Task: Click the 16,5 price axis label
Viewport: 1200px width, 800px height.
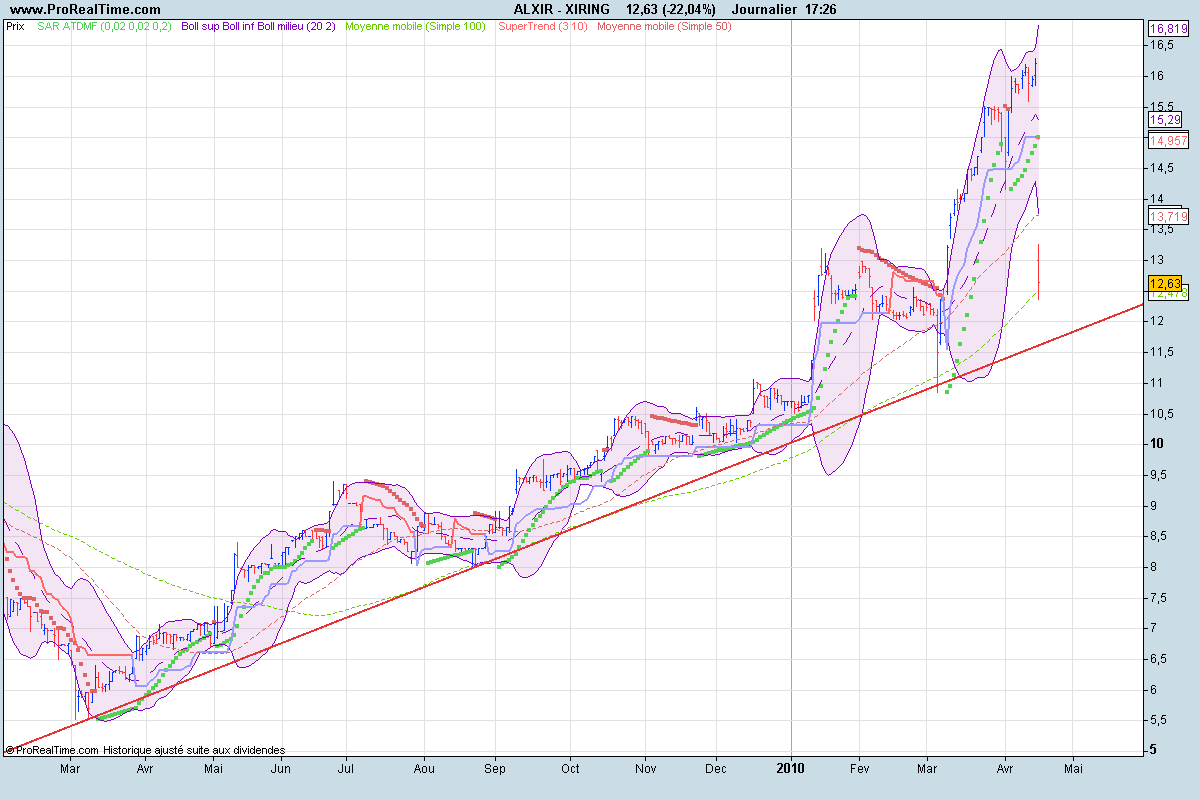Action: (x=1161, y=45)
